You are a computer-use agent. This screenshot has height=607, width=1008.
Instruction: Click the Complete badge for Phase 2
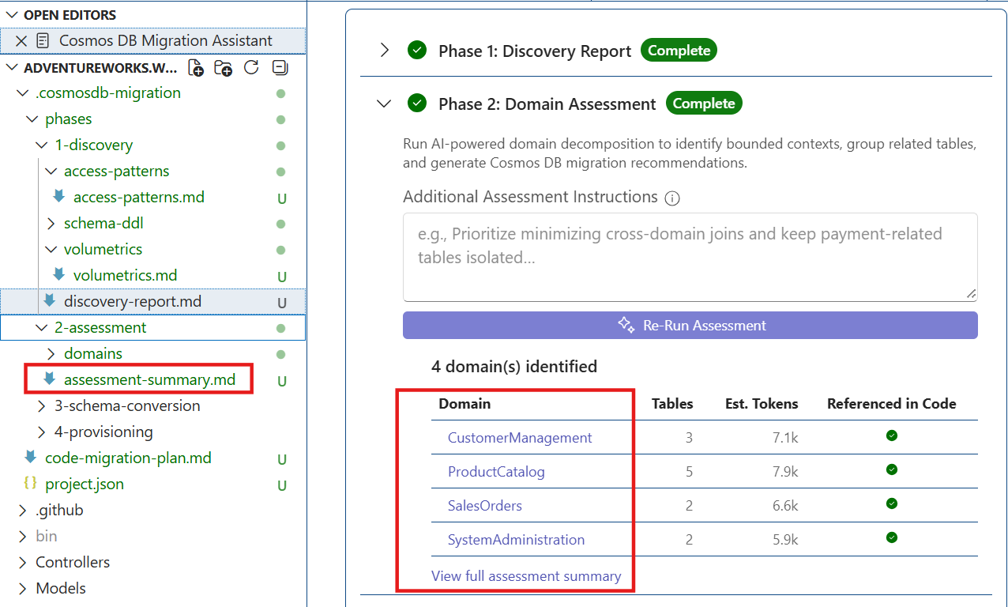pos(704,103)
